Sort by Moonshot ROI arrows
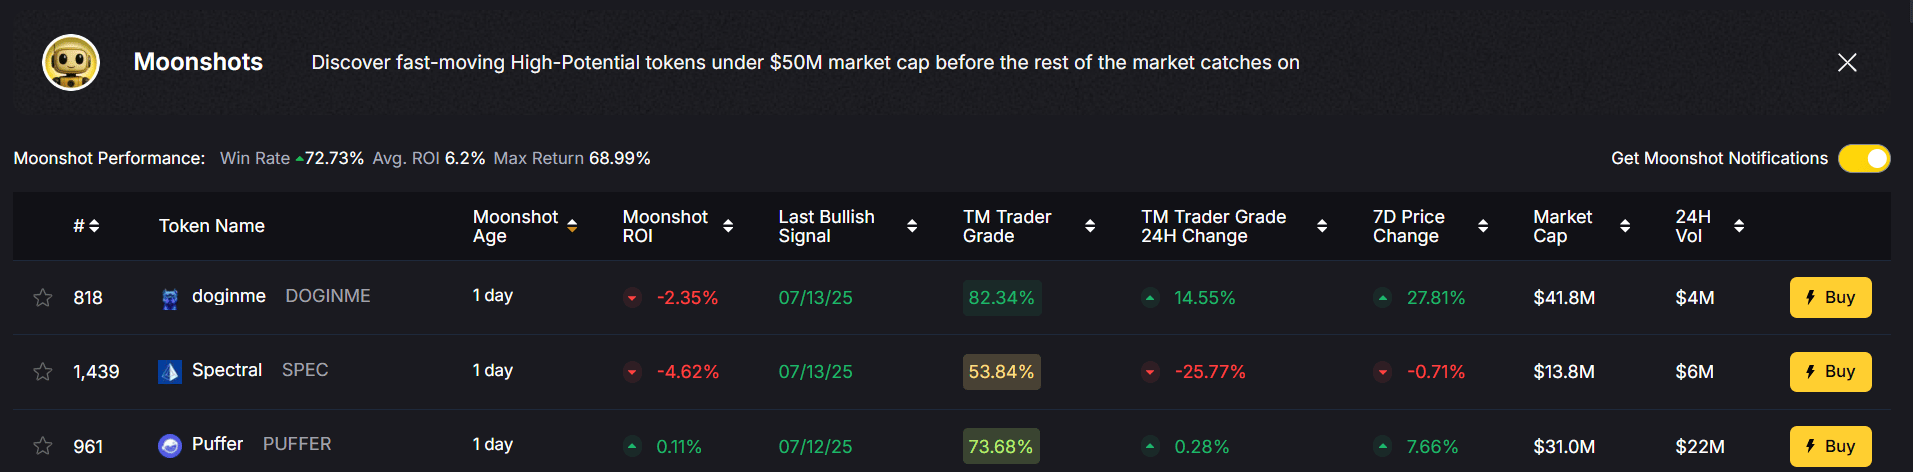The height and width of the screenshot is (472, 1913). click(728, 226)
